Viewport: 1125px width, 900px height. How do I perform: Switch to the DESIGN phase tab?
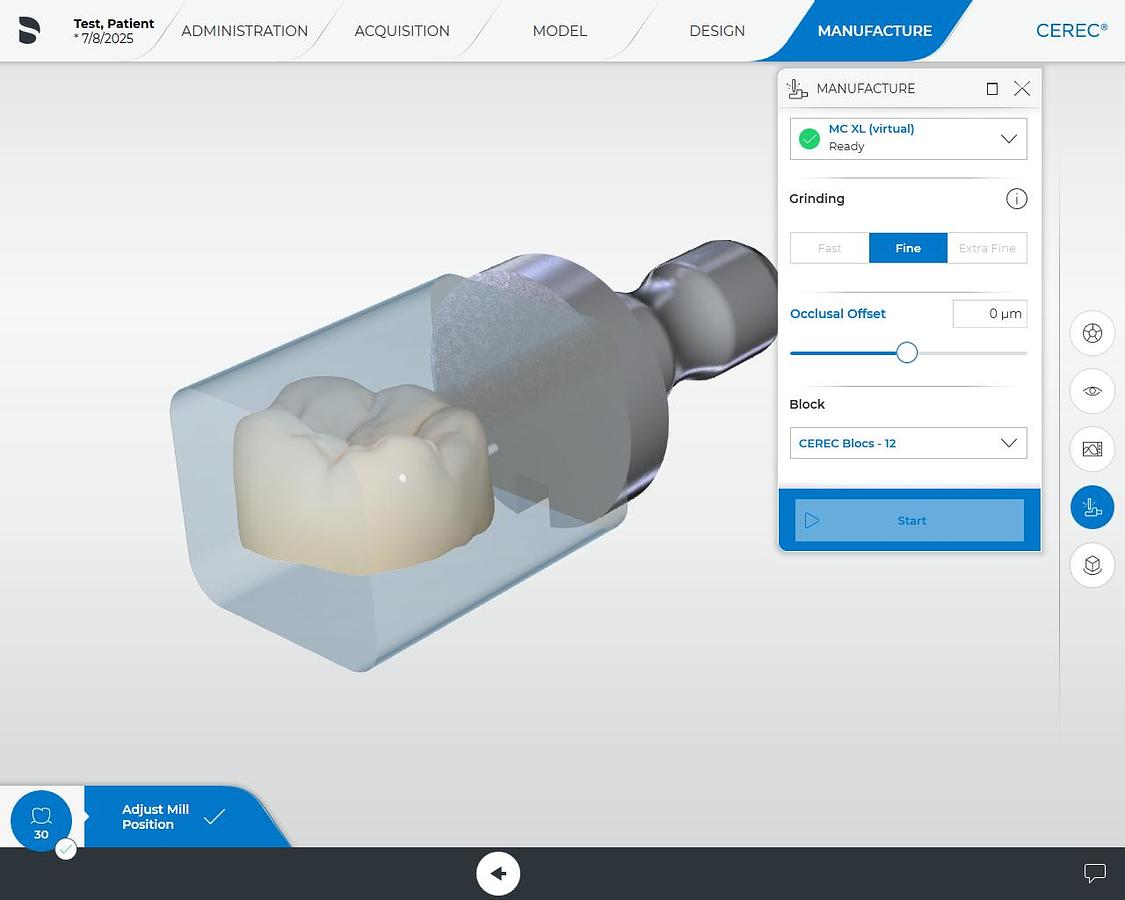point(717,31)
